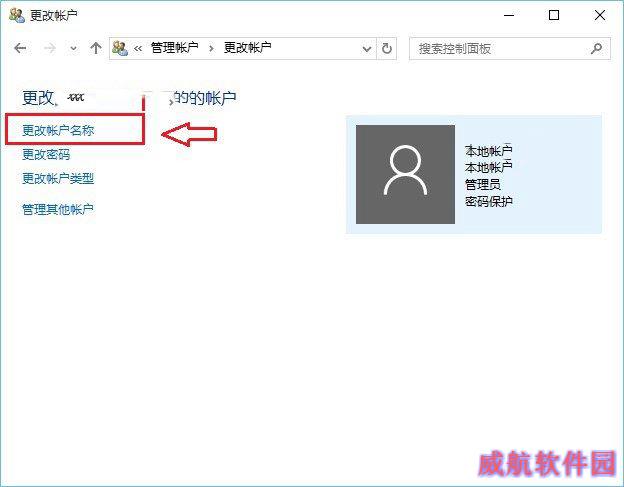The width and height of the screenshot is (624, 487).
Task: Expand the address bar history dropdown
Action: [367, 49]
